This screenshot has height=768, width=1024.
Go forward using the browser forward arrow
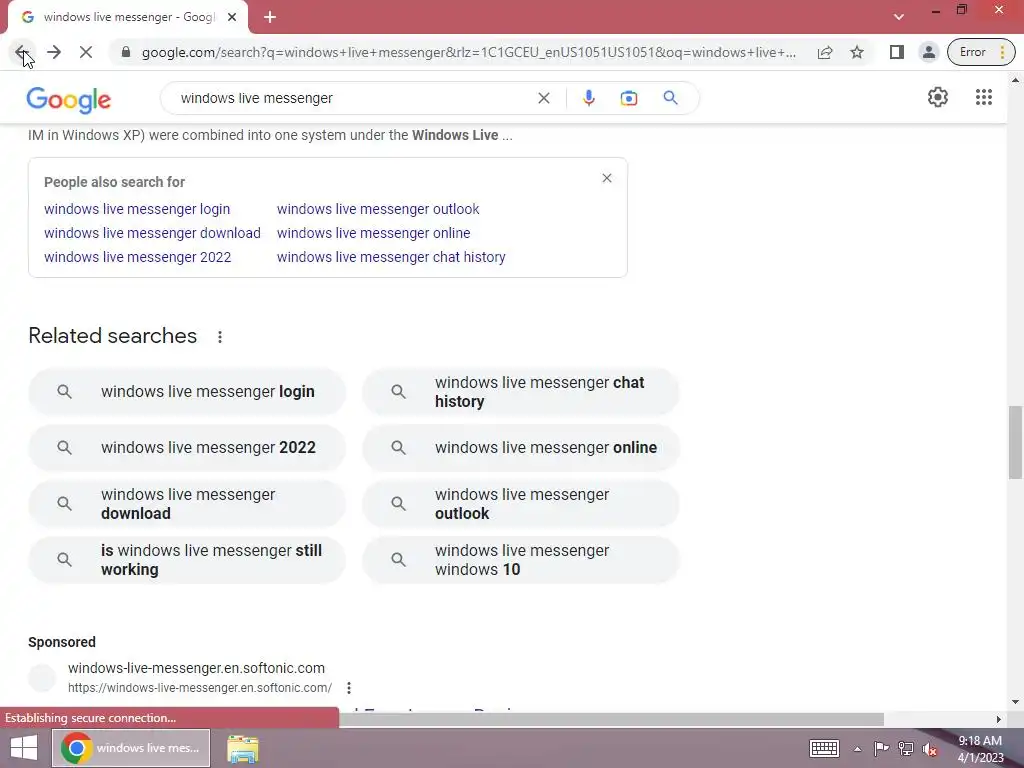pyautogui.click(x=54, y=52)
